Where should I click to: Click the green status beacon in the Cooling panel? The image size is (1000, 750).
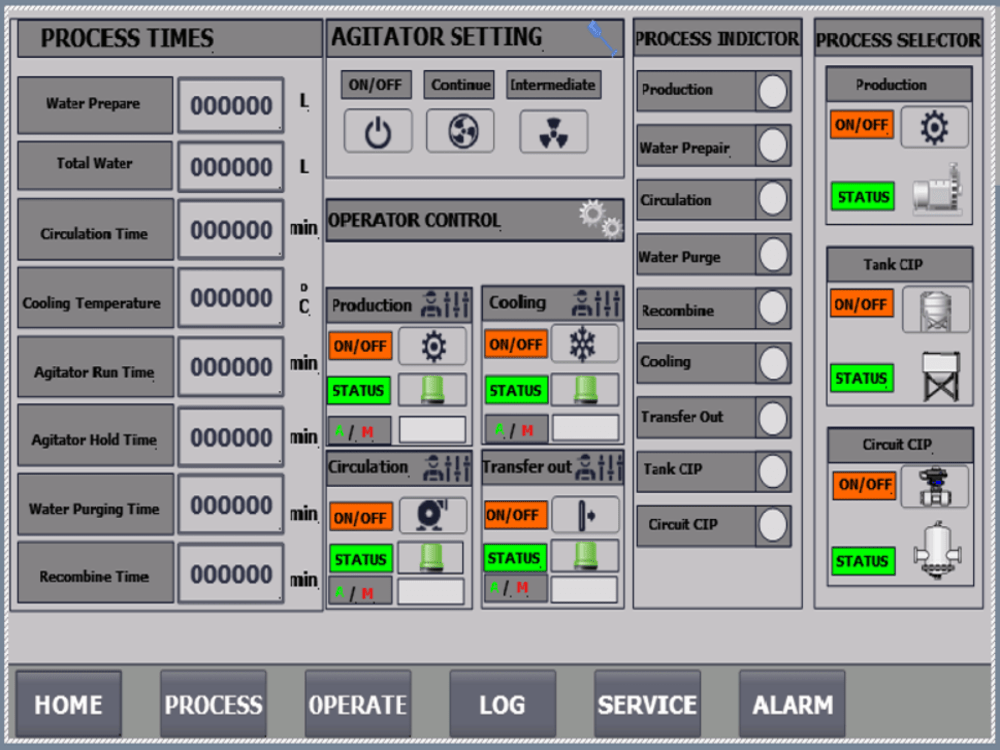[587, 389]
